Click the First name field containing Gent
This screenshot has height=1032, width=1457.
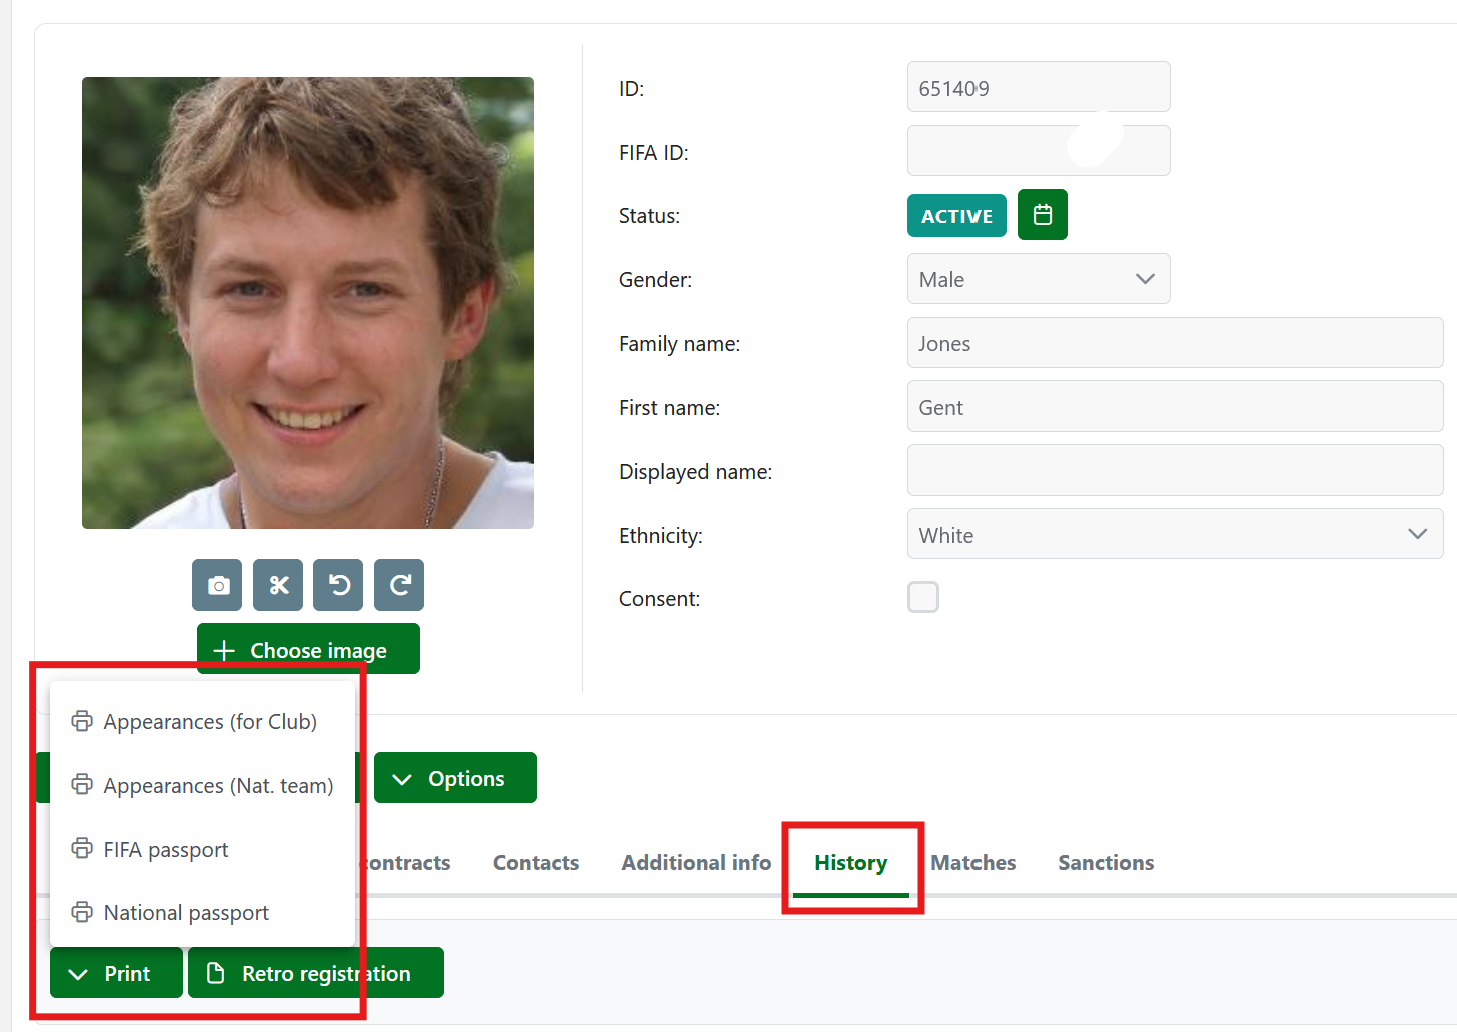pyautogui.click(x=1175, y=406)
